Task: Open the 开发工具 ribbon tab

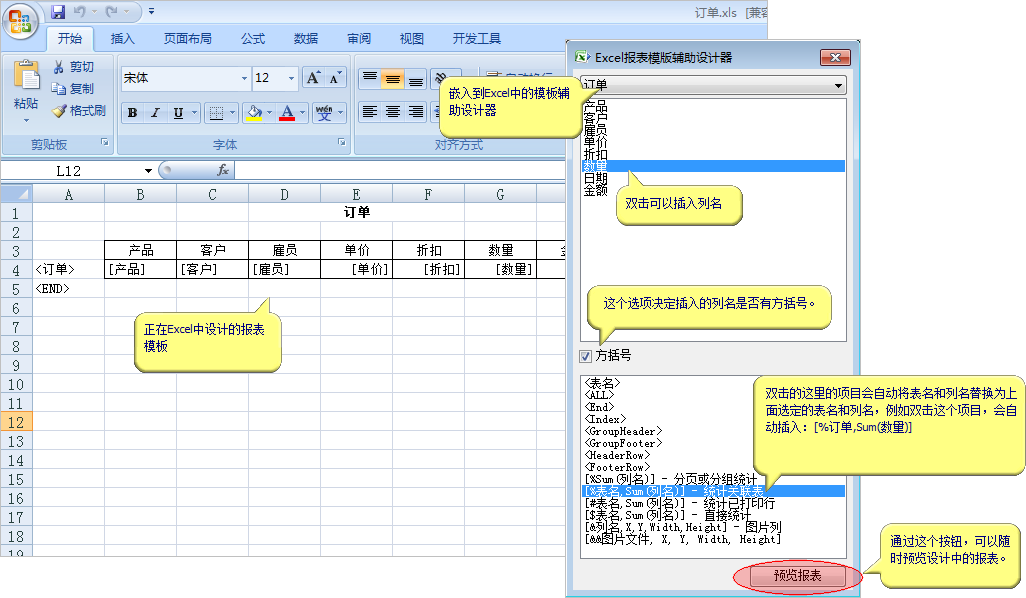Action: (x=477, y=39)
